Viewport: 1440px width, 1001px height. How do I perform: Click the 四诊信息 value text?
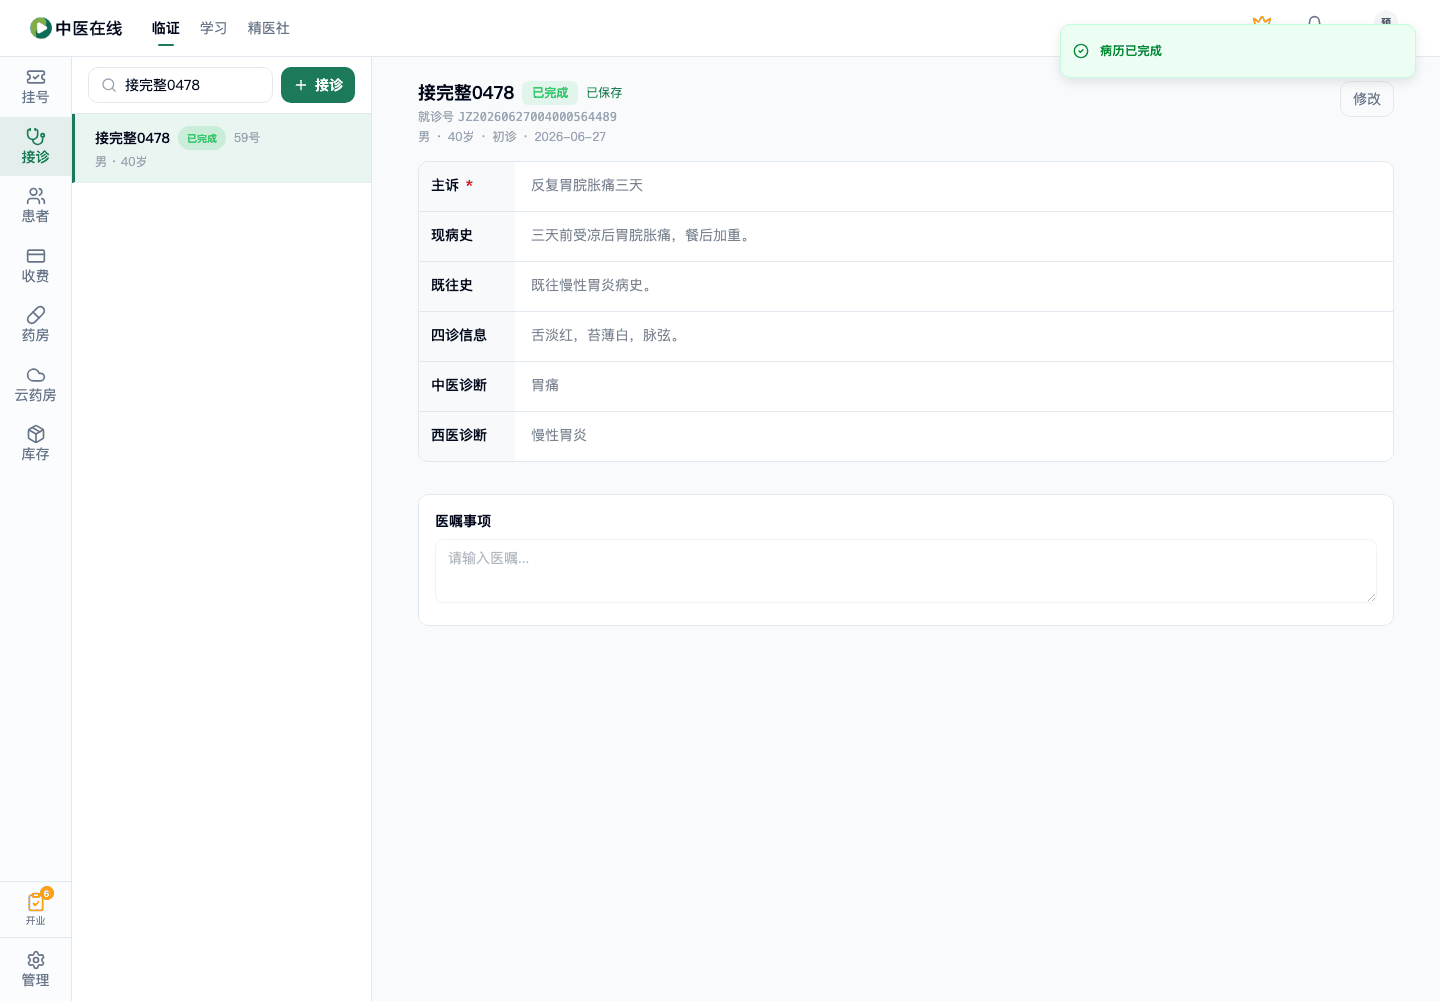(608, 336)
